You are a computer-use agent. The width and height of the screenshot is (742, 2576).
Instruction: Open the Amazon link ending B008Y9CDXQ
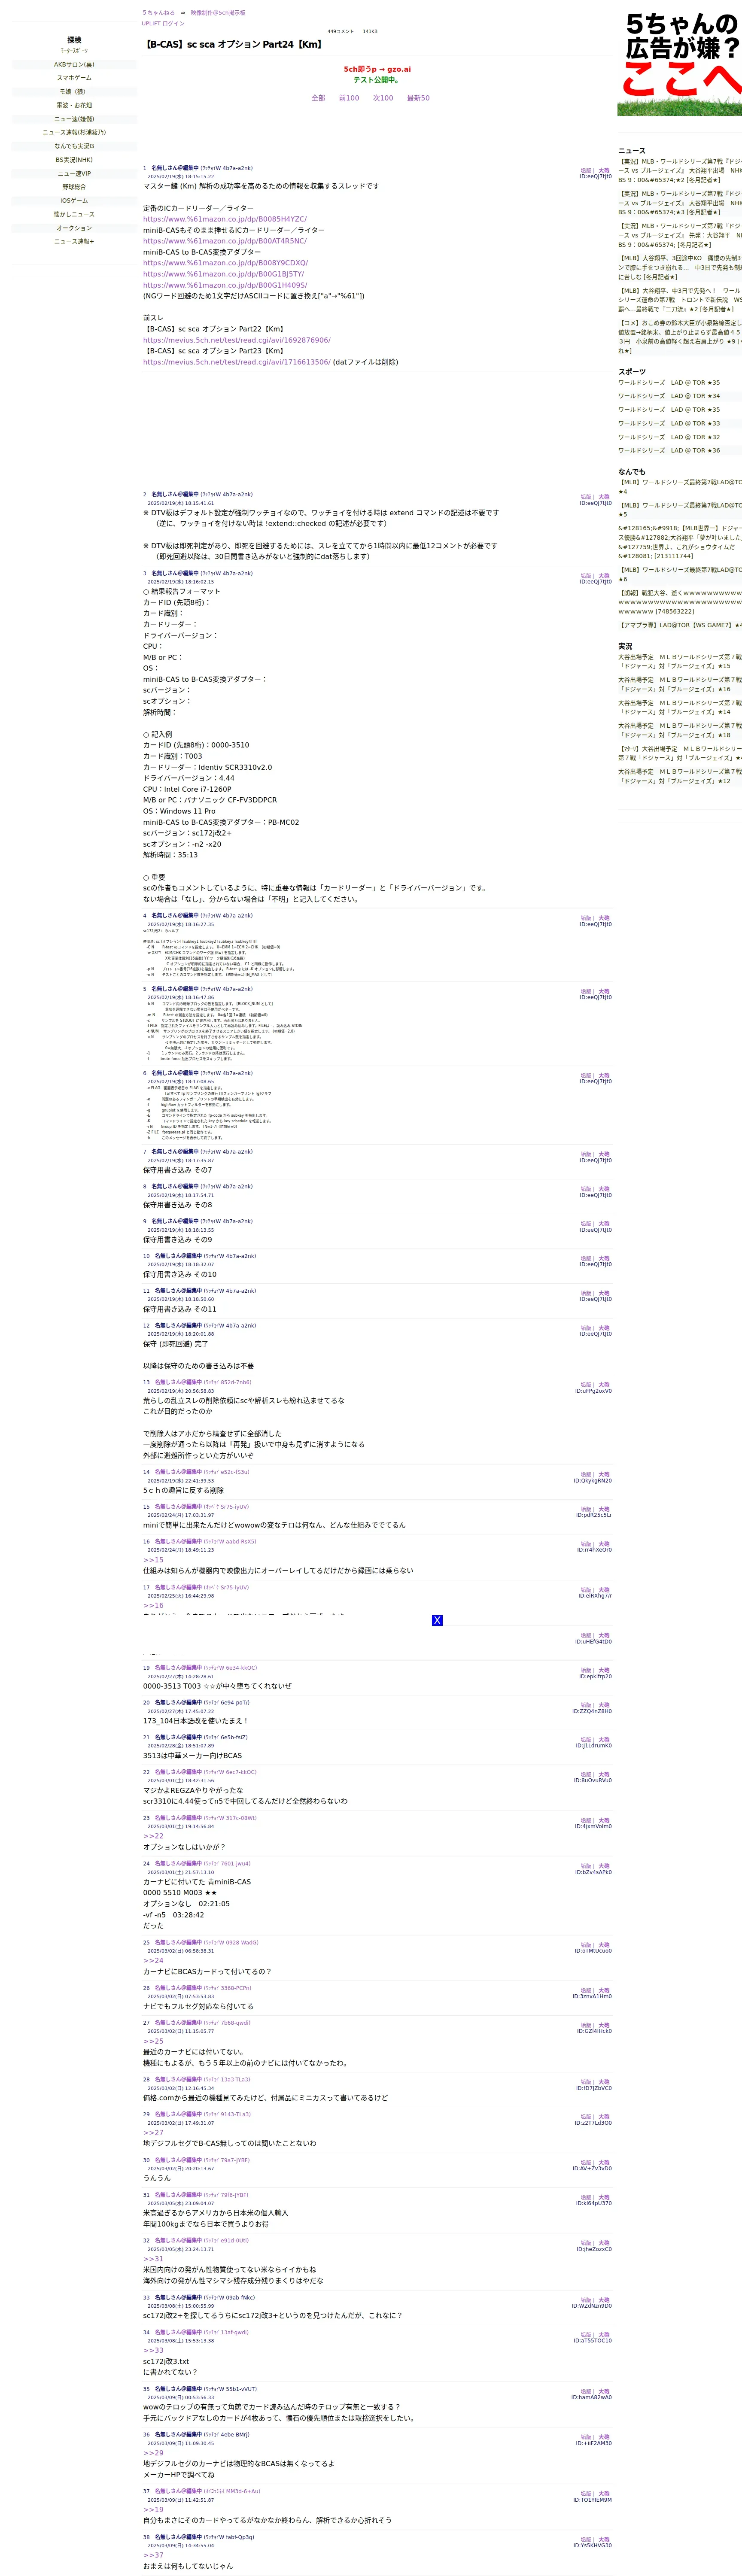coord(225,263)
